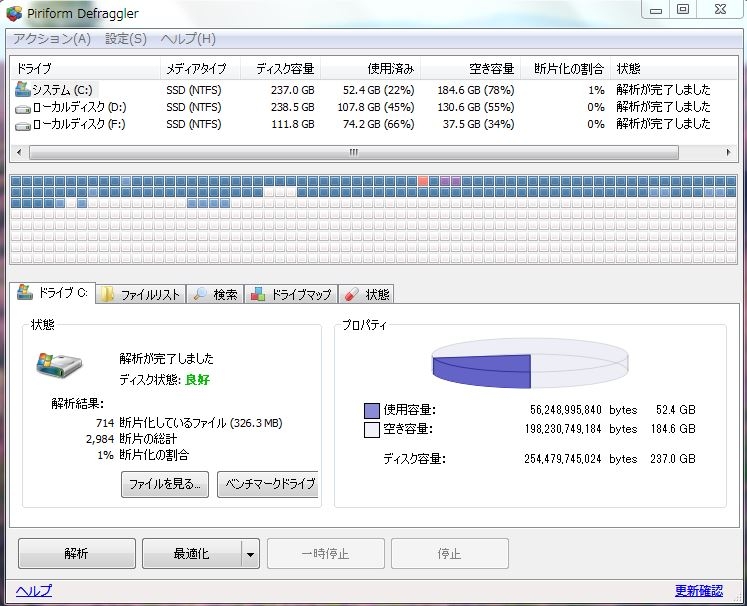
Task: Switch to the 検索 tab
Action: [x=215, y=294]
